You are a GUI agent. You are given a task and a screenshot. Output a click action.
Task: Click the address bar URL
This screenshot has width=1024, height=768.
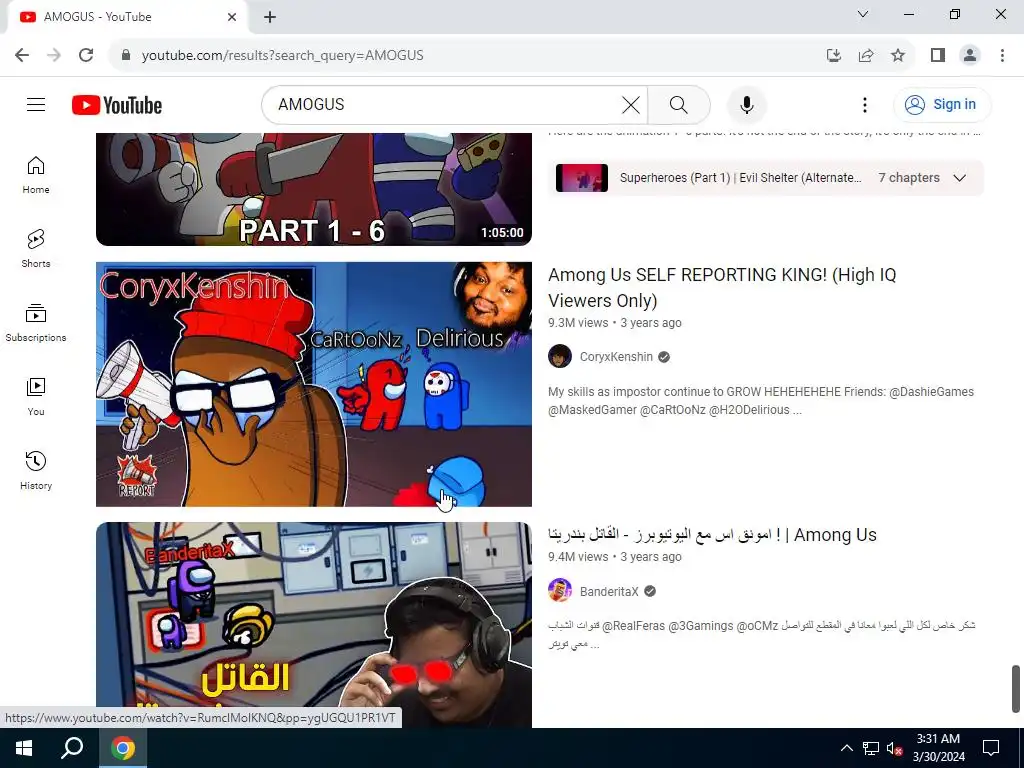(x=282, y=55)
